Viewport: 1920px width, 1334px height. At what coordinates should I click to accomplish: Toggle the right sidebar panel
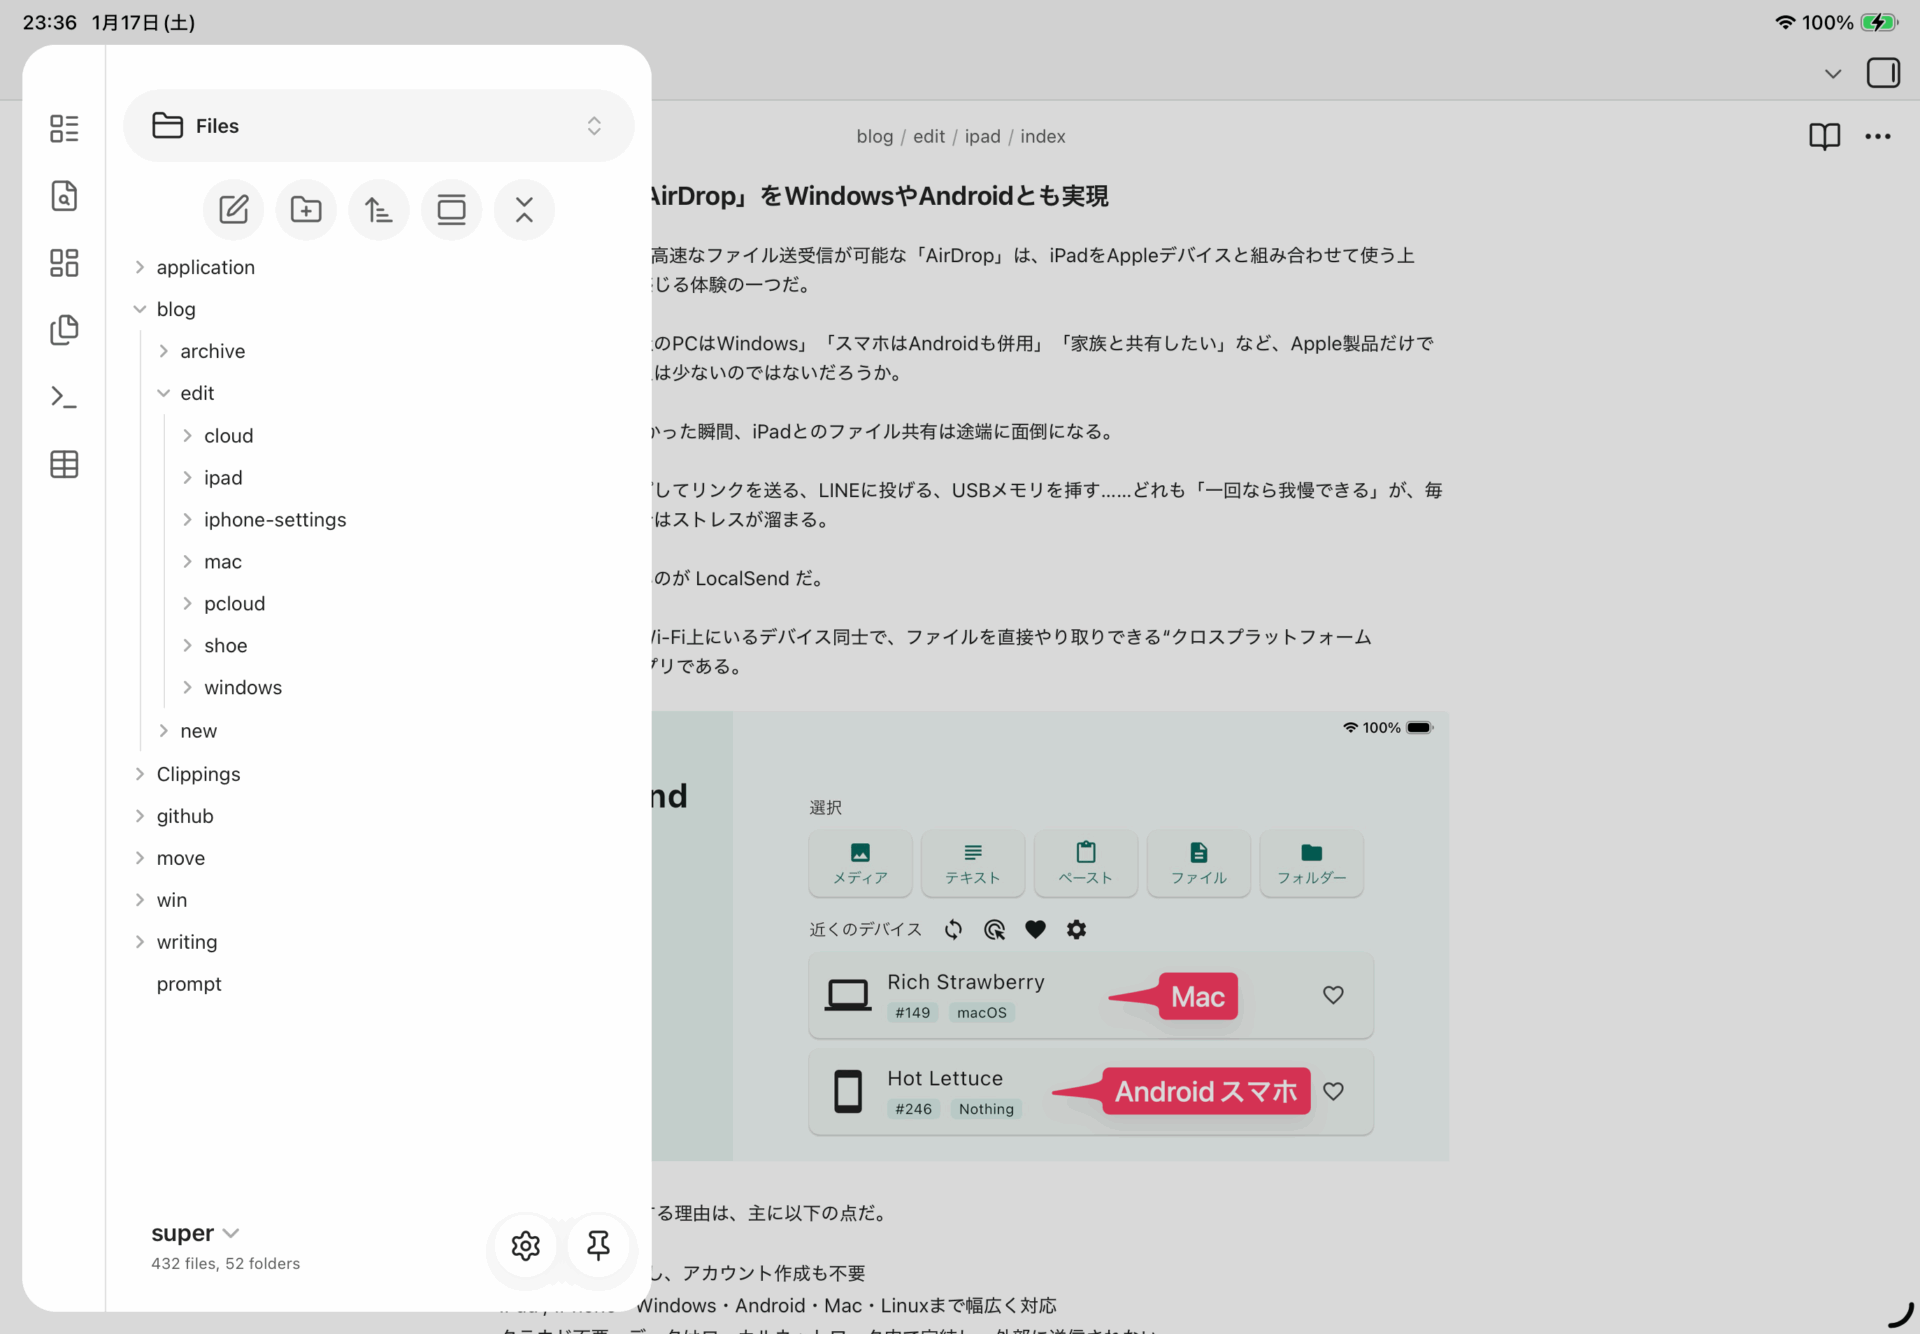[x=1883, y=73]
